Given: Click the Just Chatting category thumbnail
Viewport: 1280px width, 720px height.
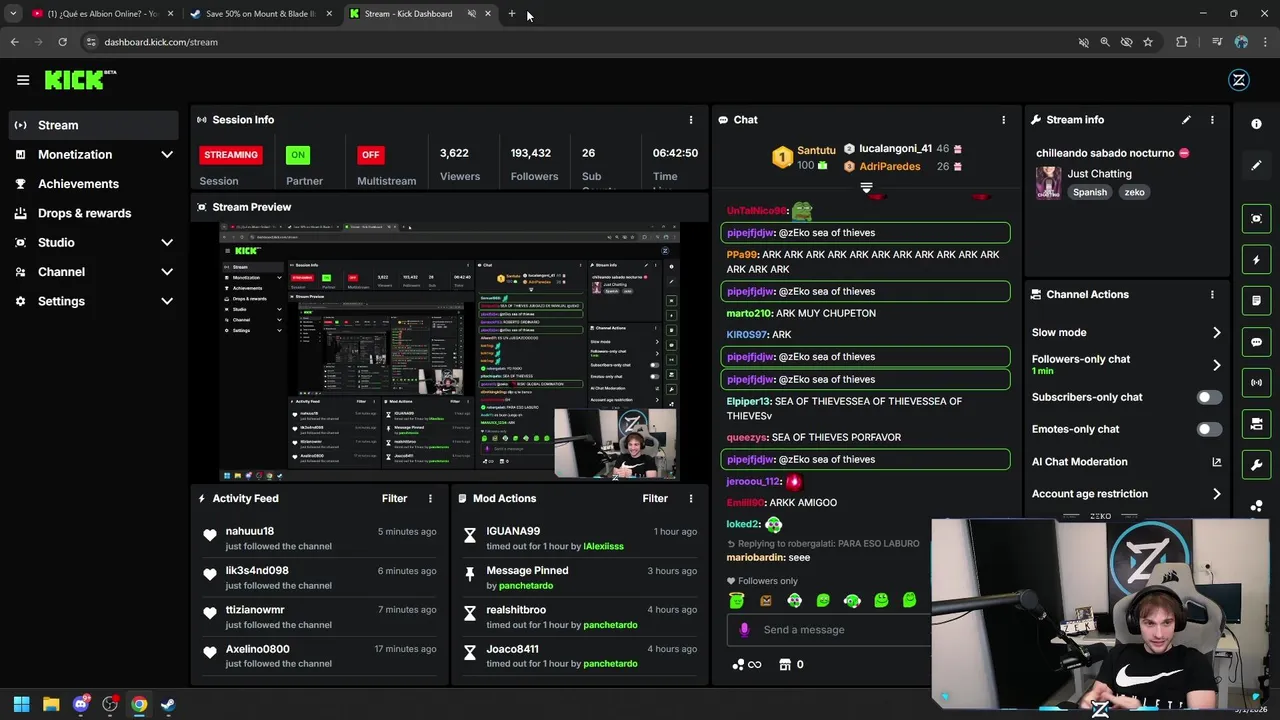Looking at the screenshot, I should (1048, 183).
